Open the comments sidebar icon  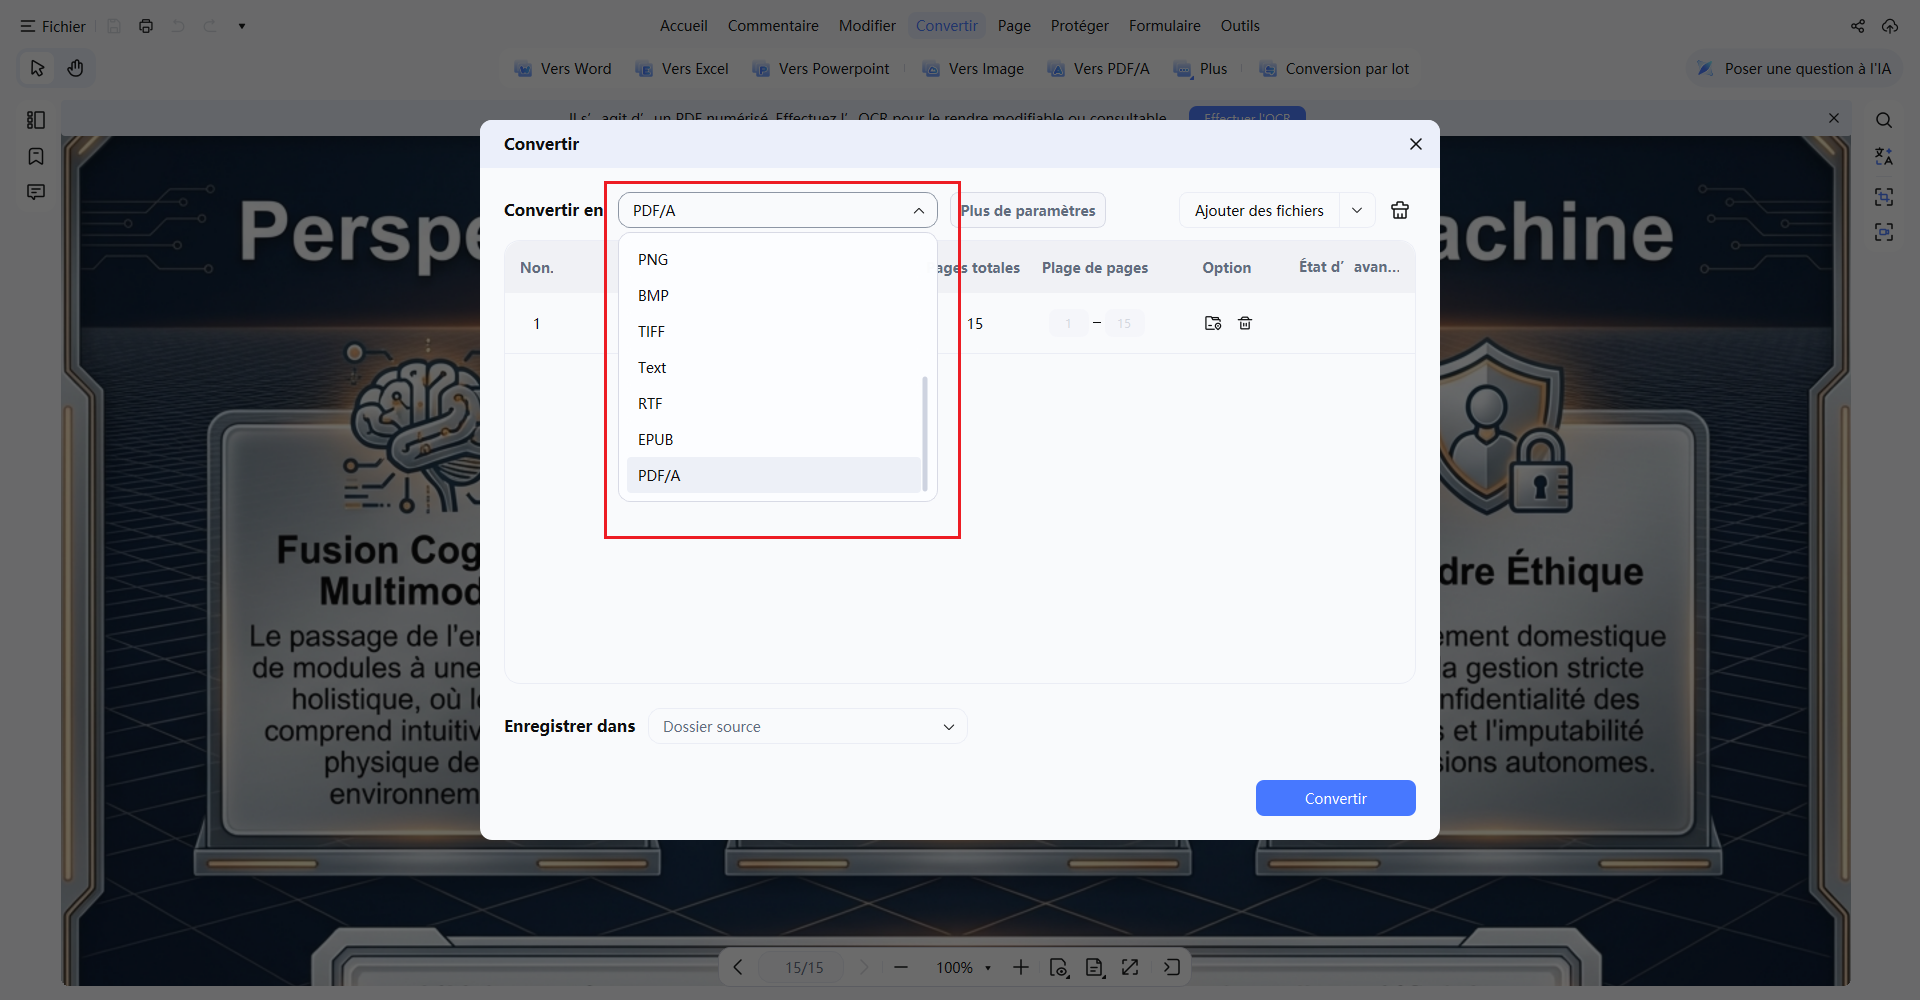point(36,192)
